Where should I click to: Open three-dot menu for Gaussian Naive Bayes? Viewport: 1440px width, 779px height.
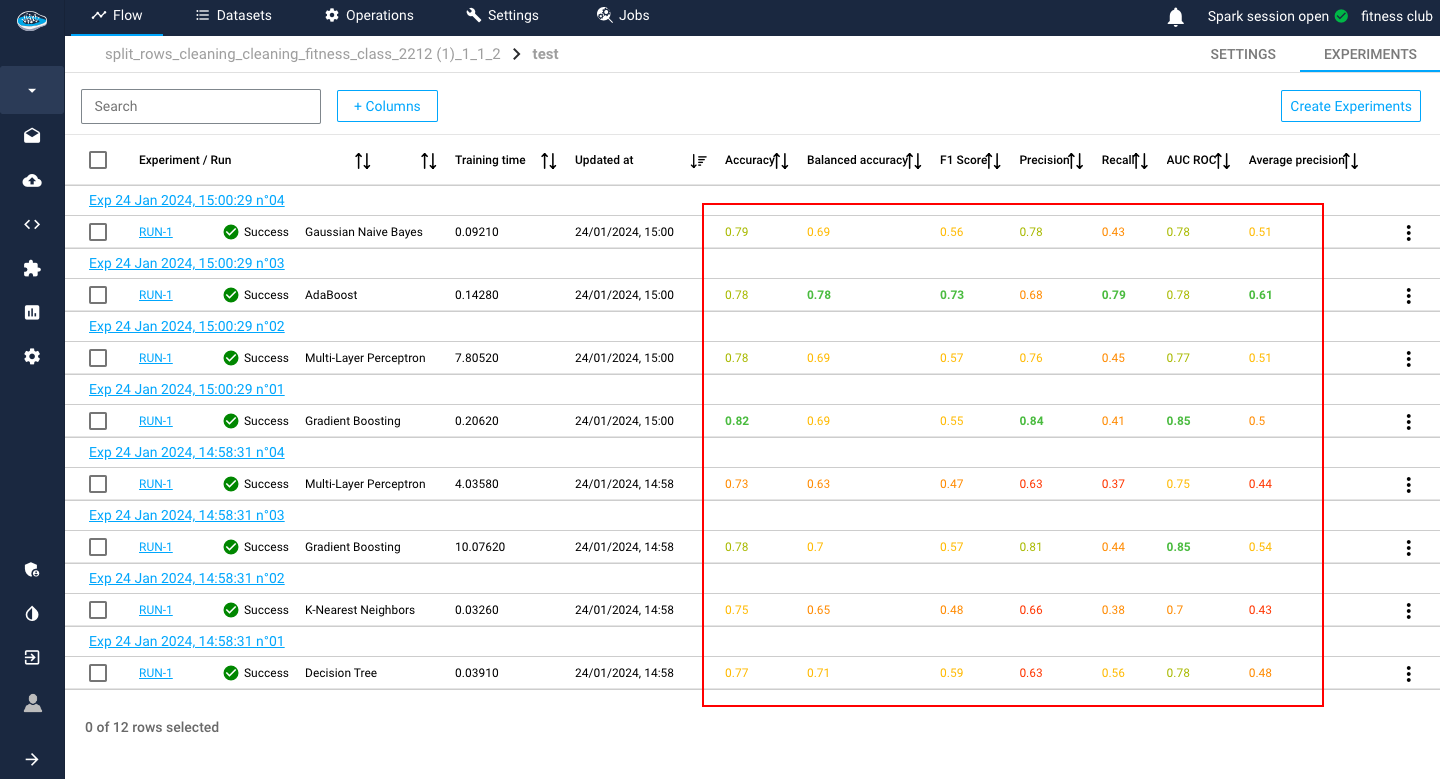1408,232
